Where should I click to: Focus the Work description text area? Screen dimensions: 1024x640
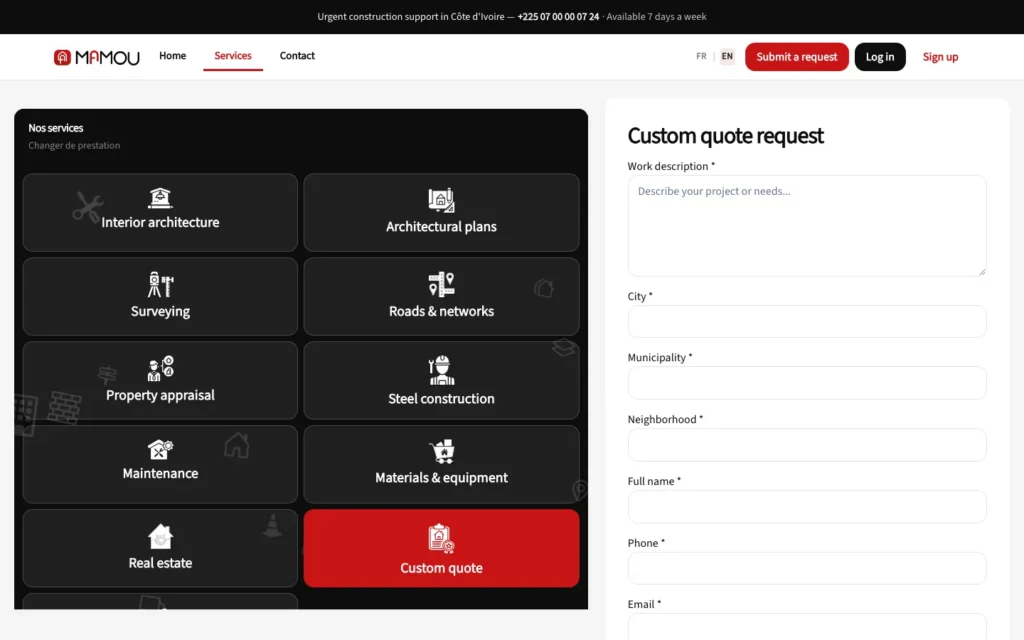[807, 225]
